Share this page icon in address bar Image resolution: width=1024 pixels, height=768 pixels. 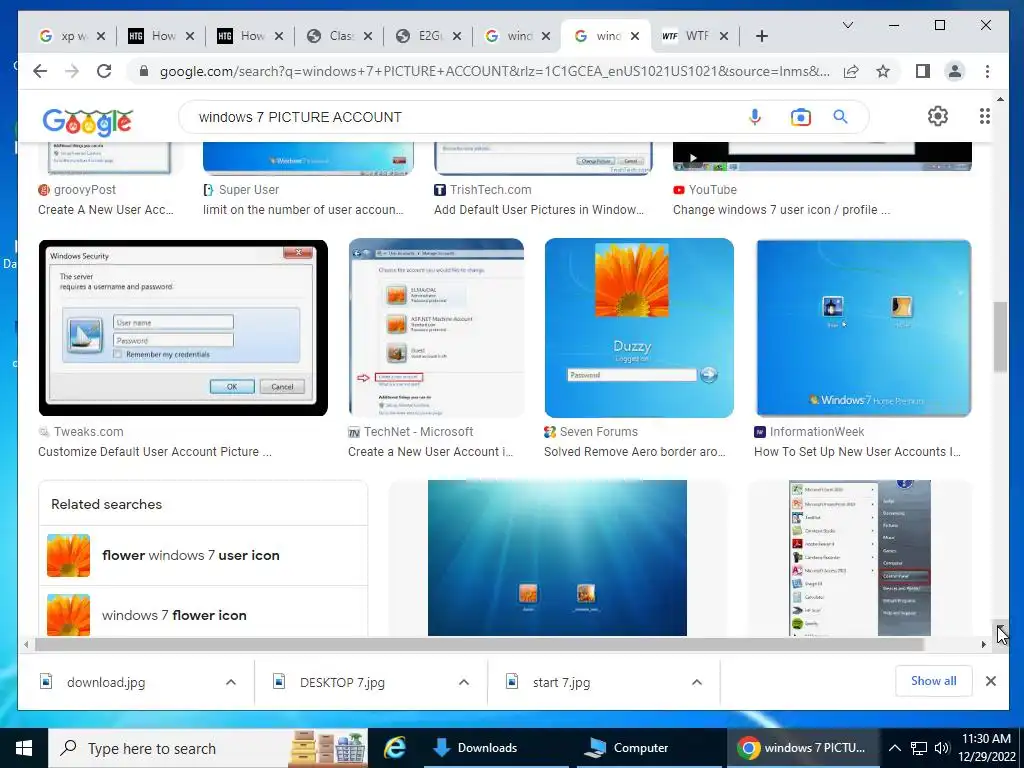(850, 71)
